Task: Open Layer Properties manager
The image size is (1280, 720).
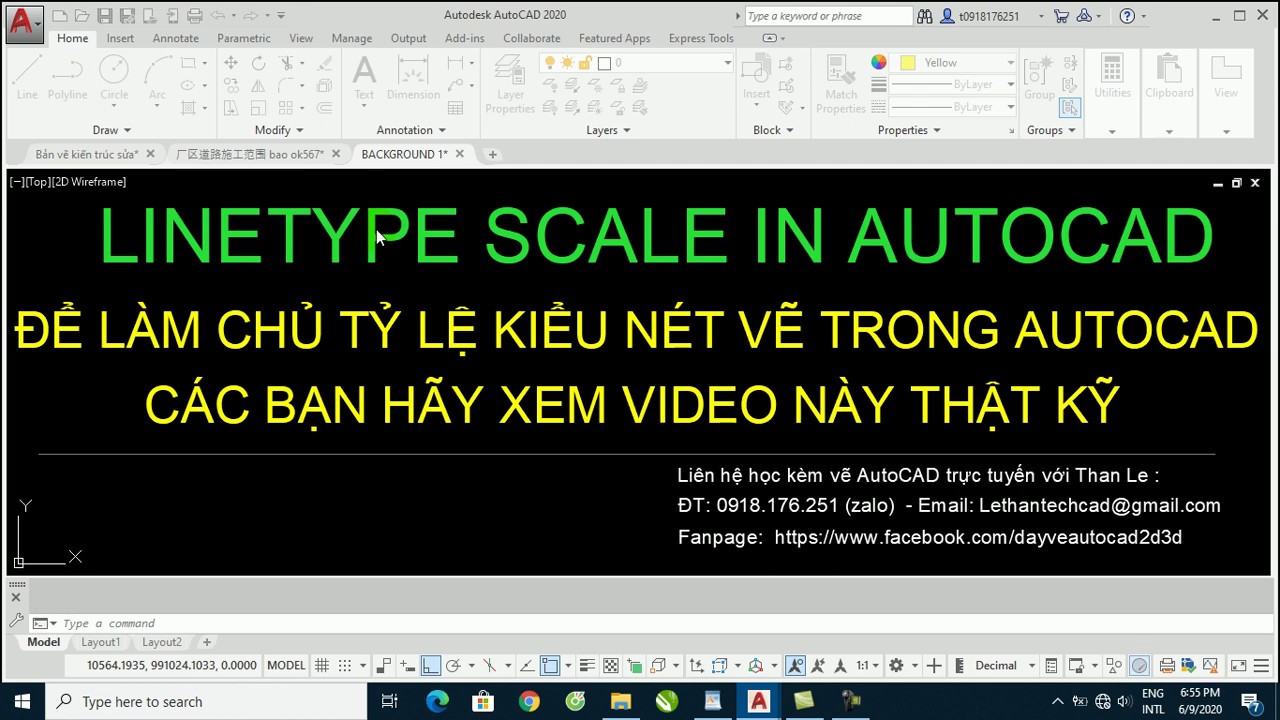Action: pyautogui.click(x=510, y=84)
